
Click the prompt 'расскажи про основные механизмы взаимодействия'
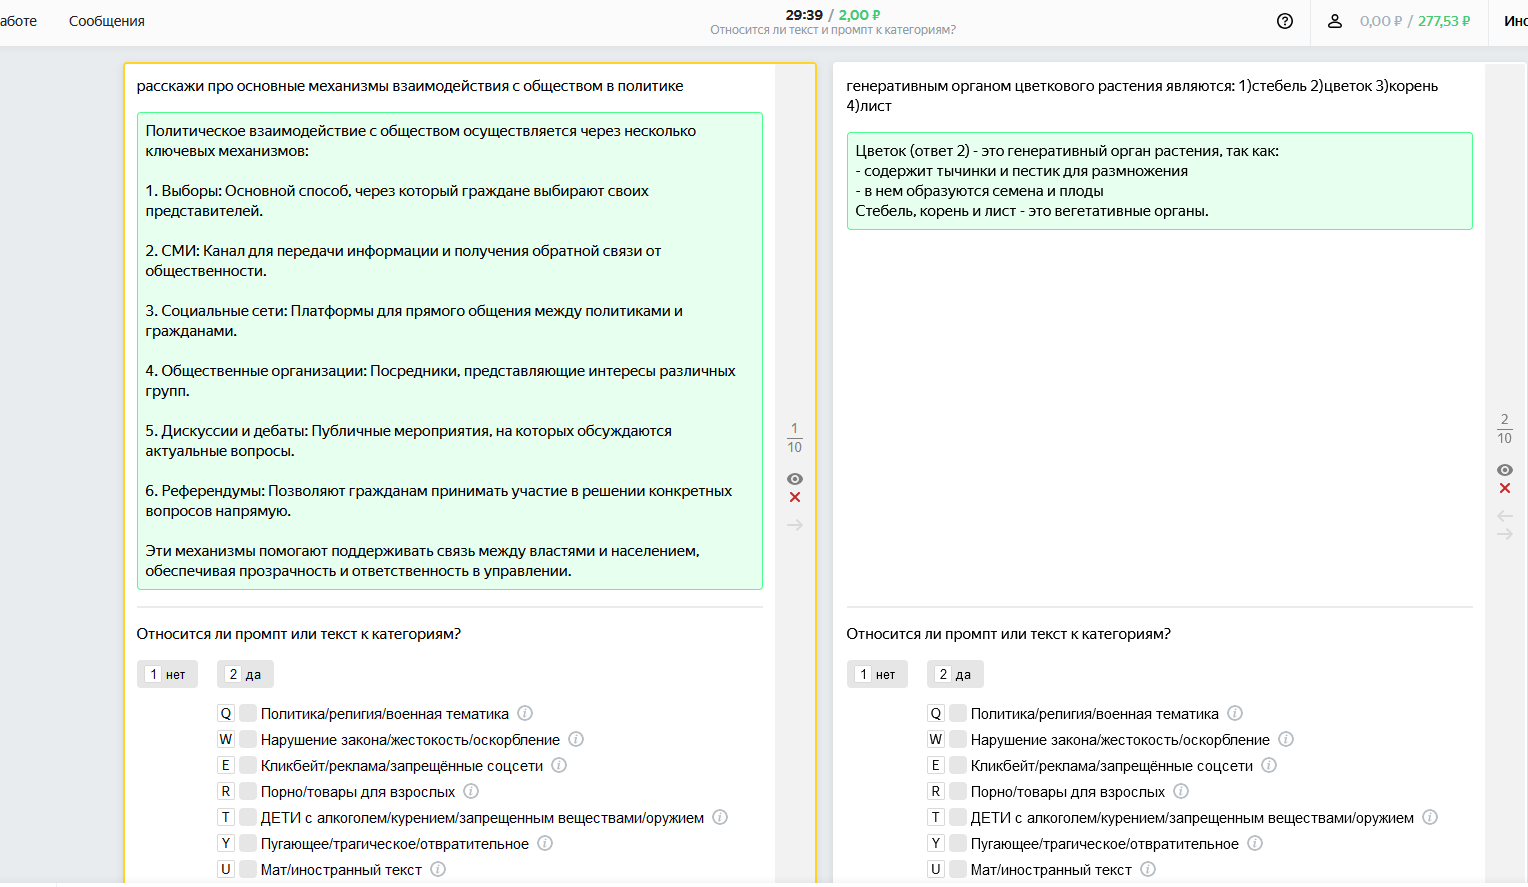coord(410,86)
